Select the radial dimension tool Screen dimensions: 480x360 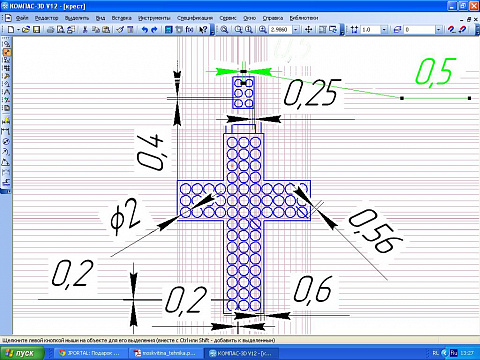click(6, 152)
